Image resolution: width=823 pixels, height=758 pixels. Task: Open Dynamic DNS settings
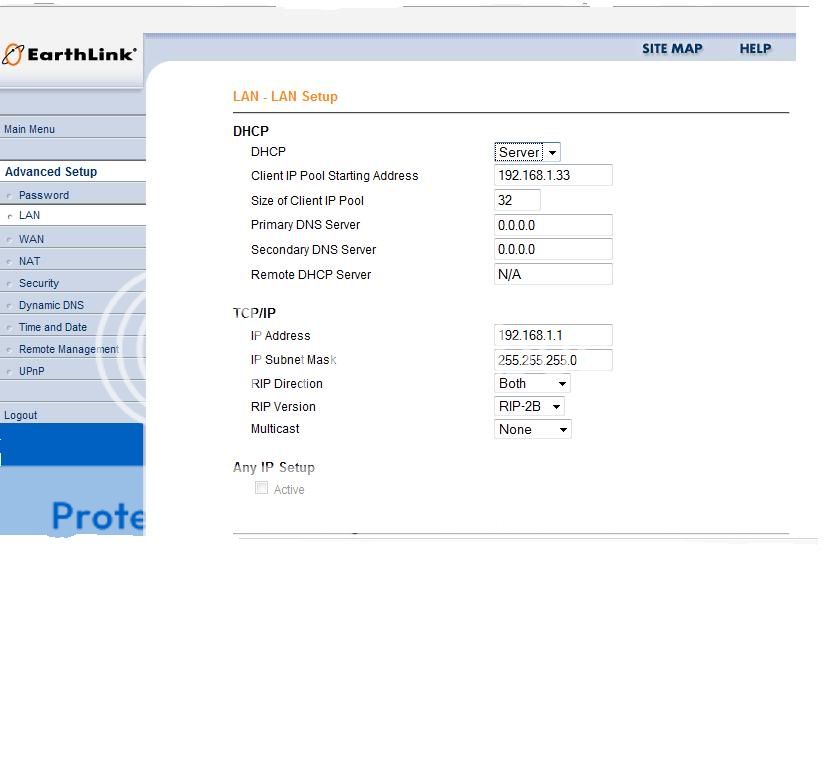(x=51, y=305)
